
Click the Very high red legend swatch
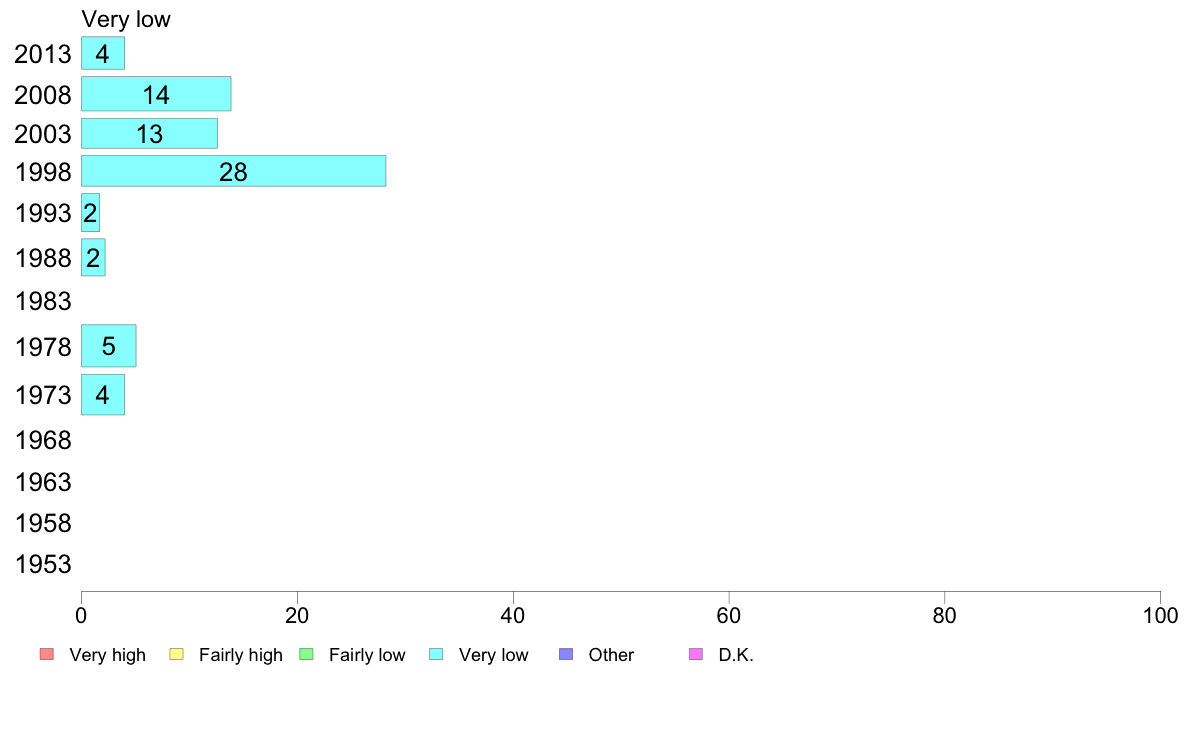pos(47,654)
